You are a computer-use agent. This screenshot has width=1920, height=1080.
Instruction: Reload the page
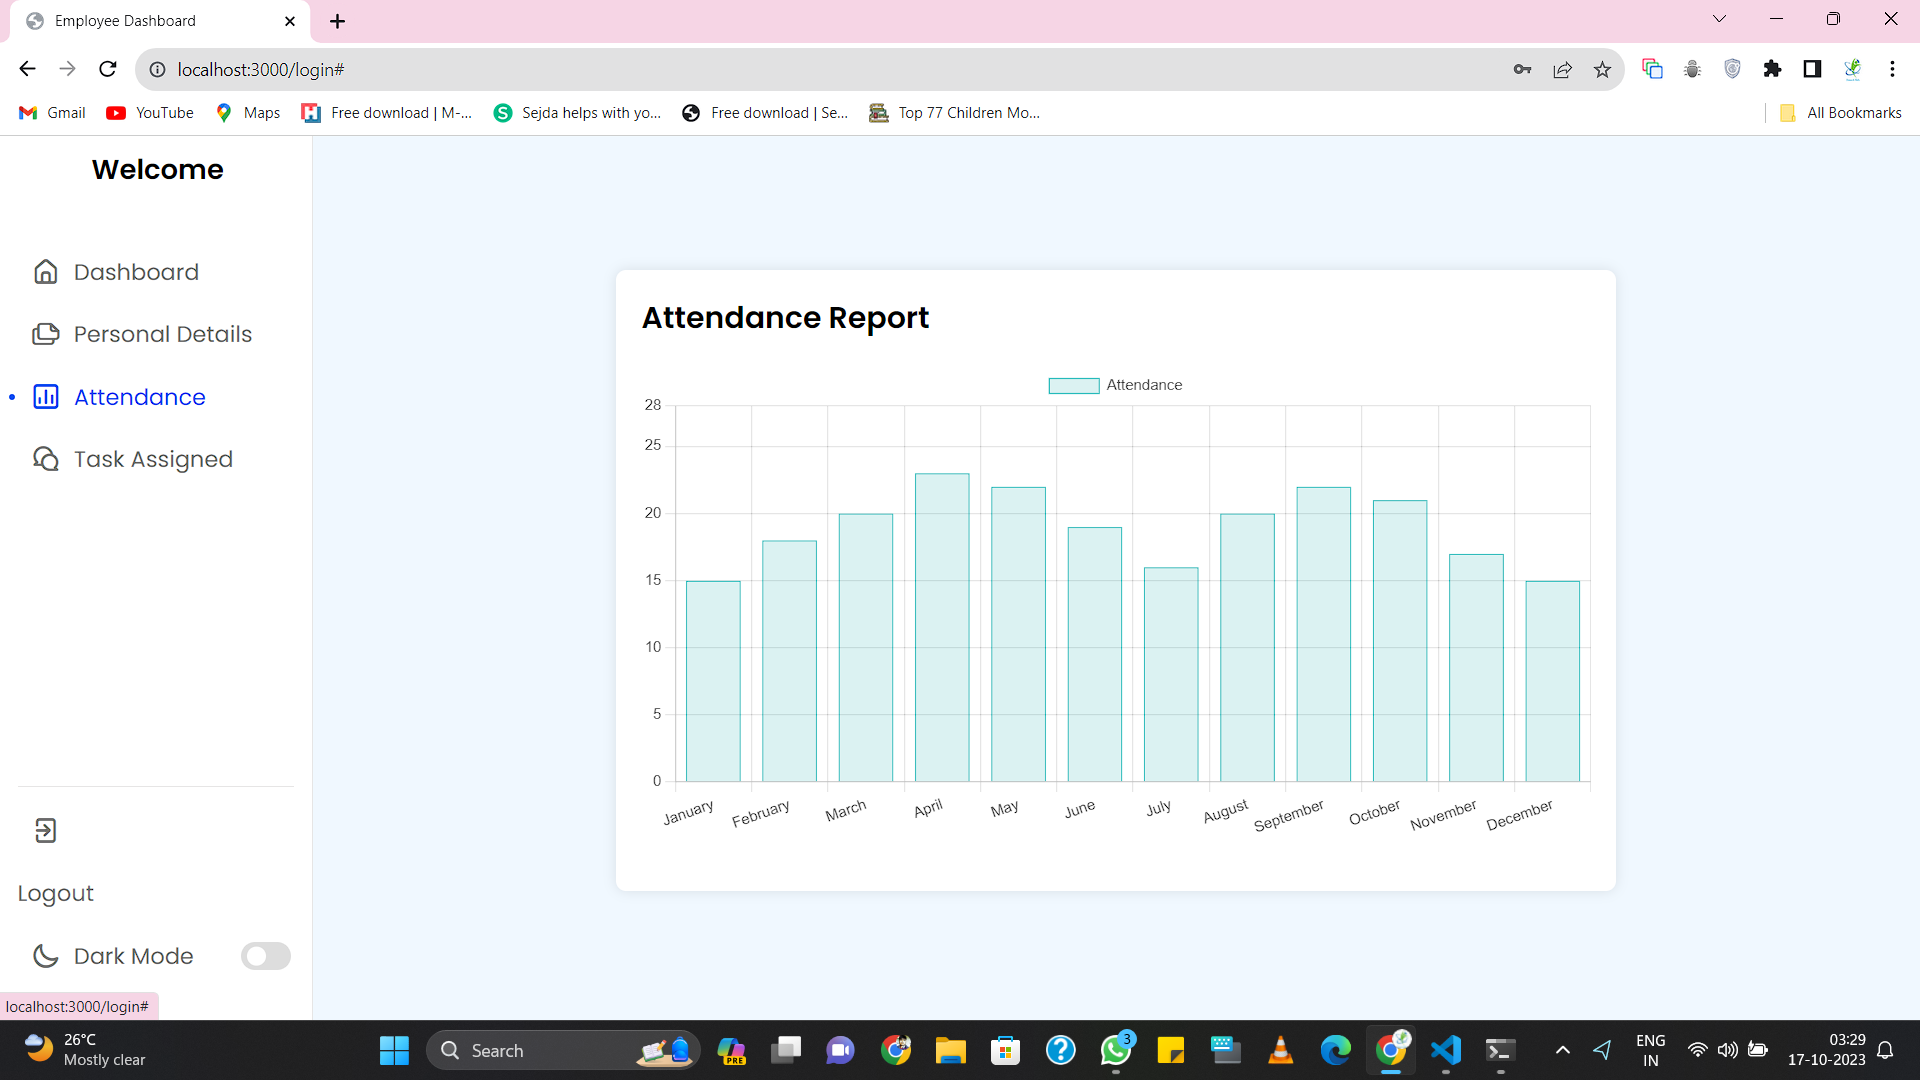point(108,69)
